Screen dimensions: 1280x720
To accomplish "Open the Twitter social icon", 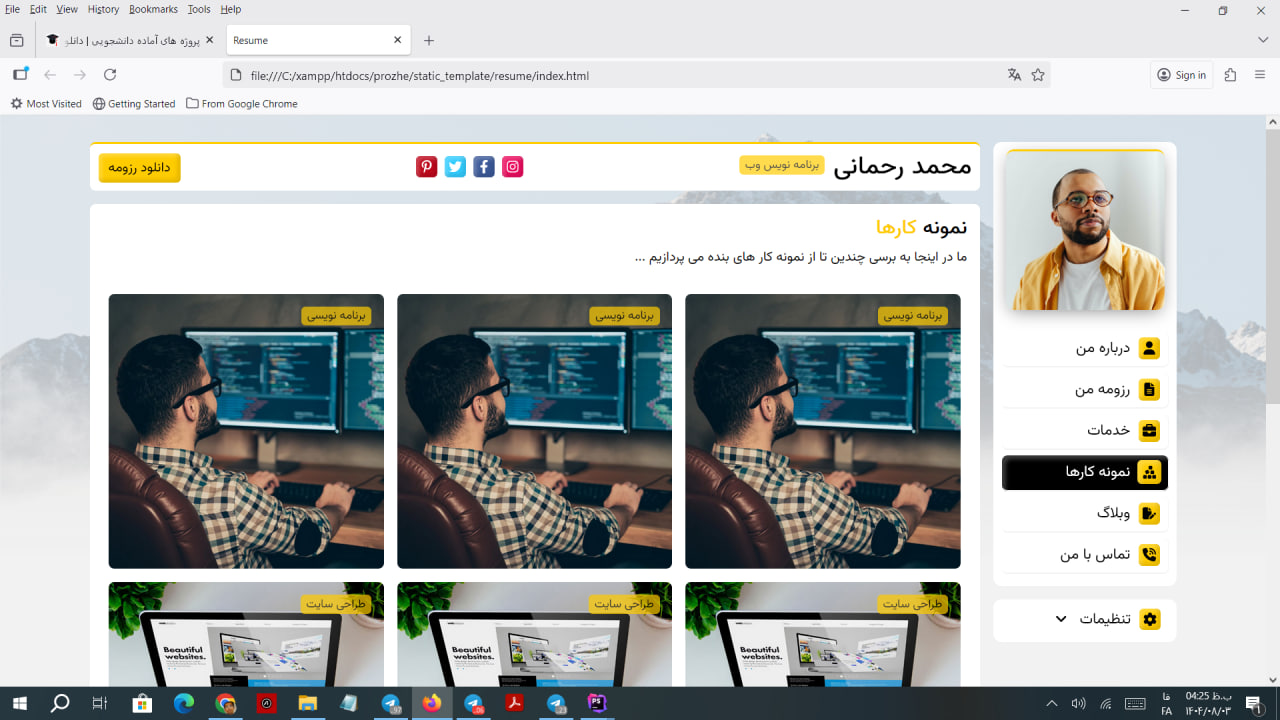I will click(x=455, y=166).
